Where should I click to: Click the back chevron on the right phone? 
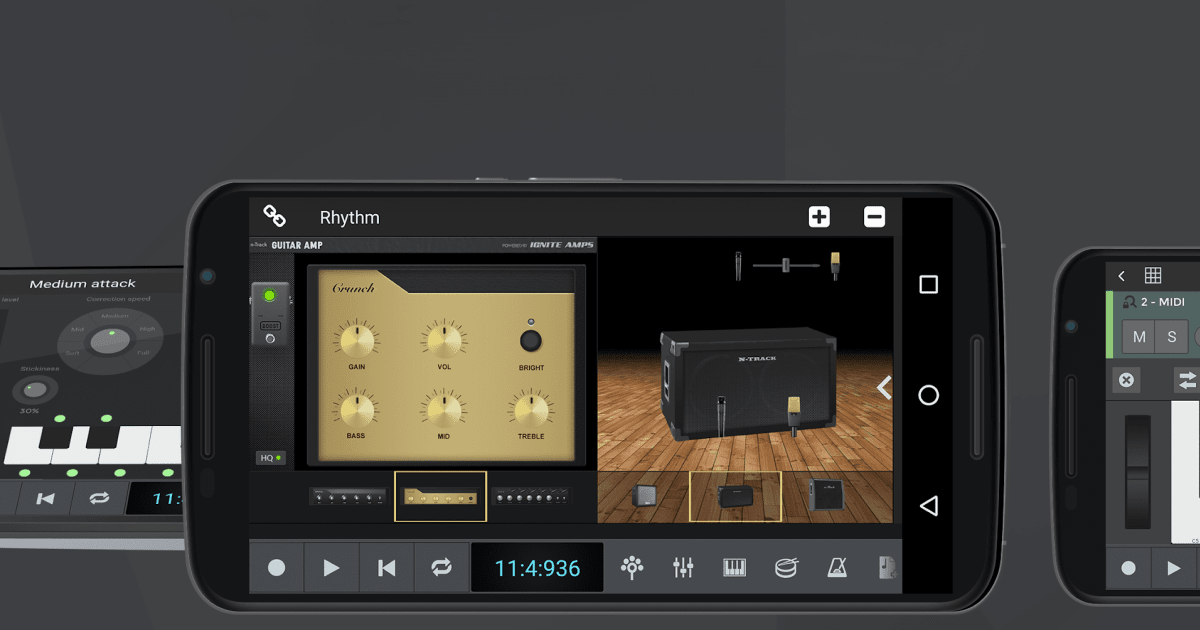tap(1122, 276)
